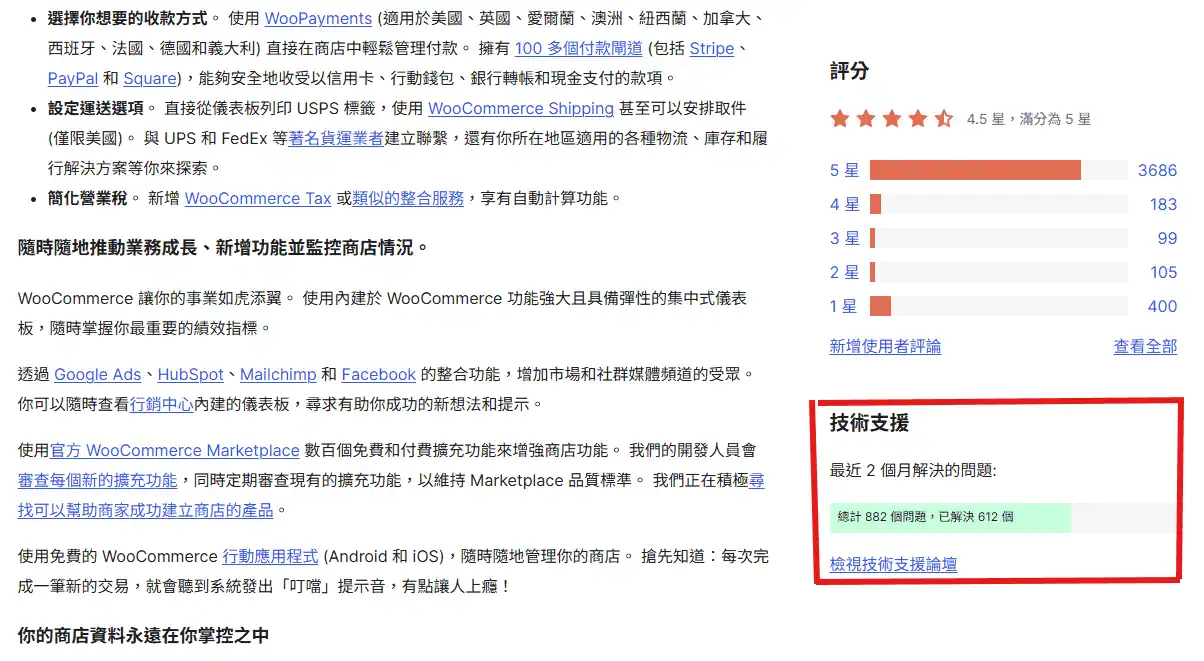Viewport: 1204px width, 661px height.
Task: Follow the Google Ads link
Action: pyautogui.click(x=98, y=374)
